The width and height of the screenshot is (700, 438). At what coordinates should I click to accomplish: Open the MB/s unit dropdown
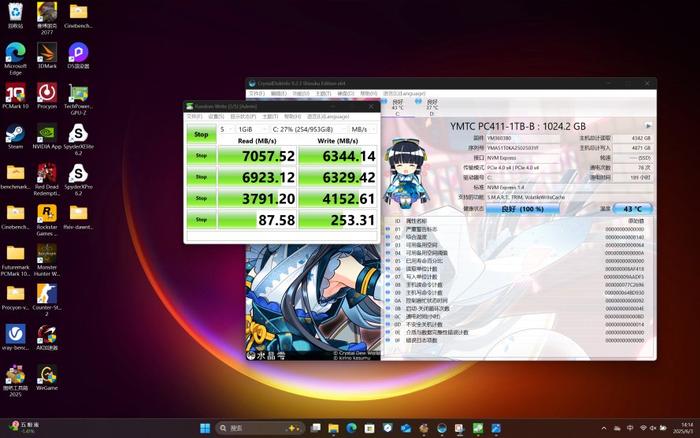coord(363,129)
